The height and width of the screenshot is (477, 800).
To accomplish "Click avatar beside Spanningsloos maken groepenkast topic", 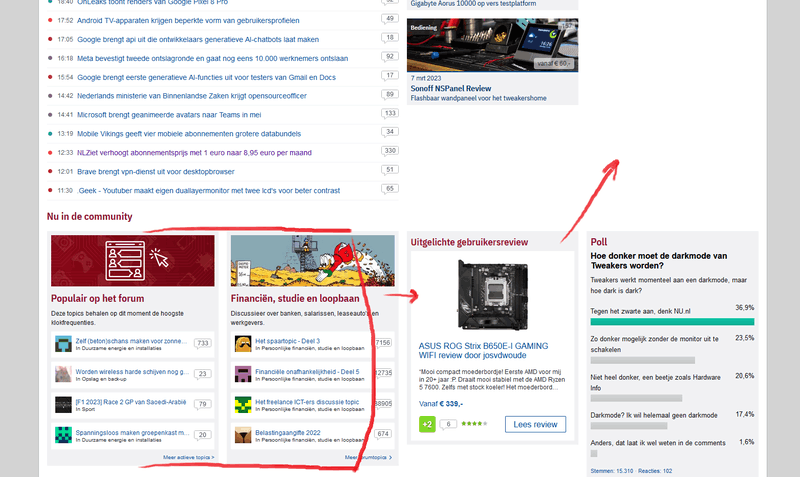I will (x=63, y=435).
